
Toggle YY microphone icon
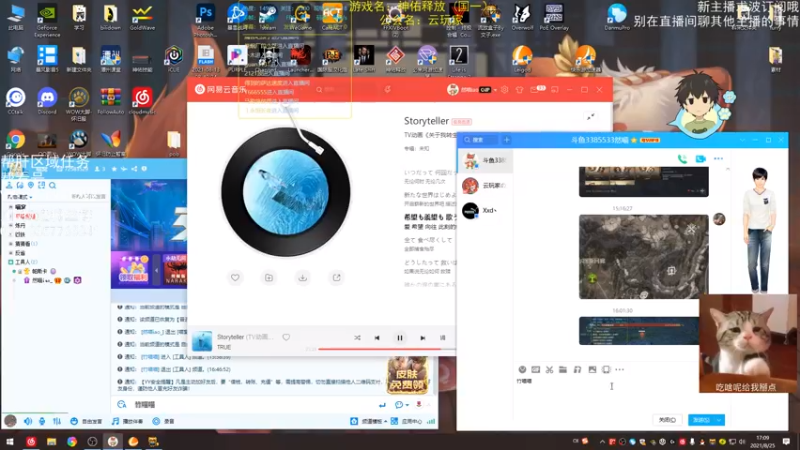coord(42,421)
